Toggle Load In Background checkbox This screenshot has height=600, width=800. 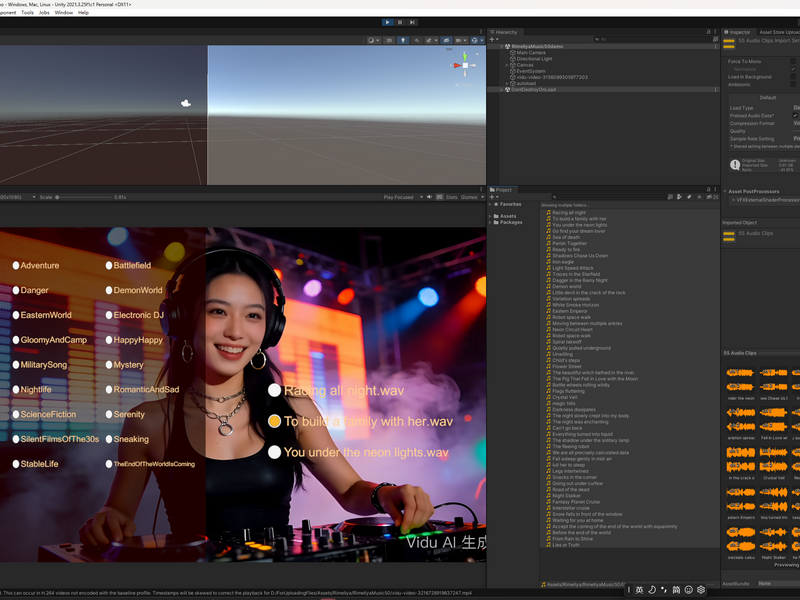pyautogui.click(x=793, y=77)
